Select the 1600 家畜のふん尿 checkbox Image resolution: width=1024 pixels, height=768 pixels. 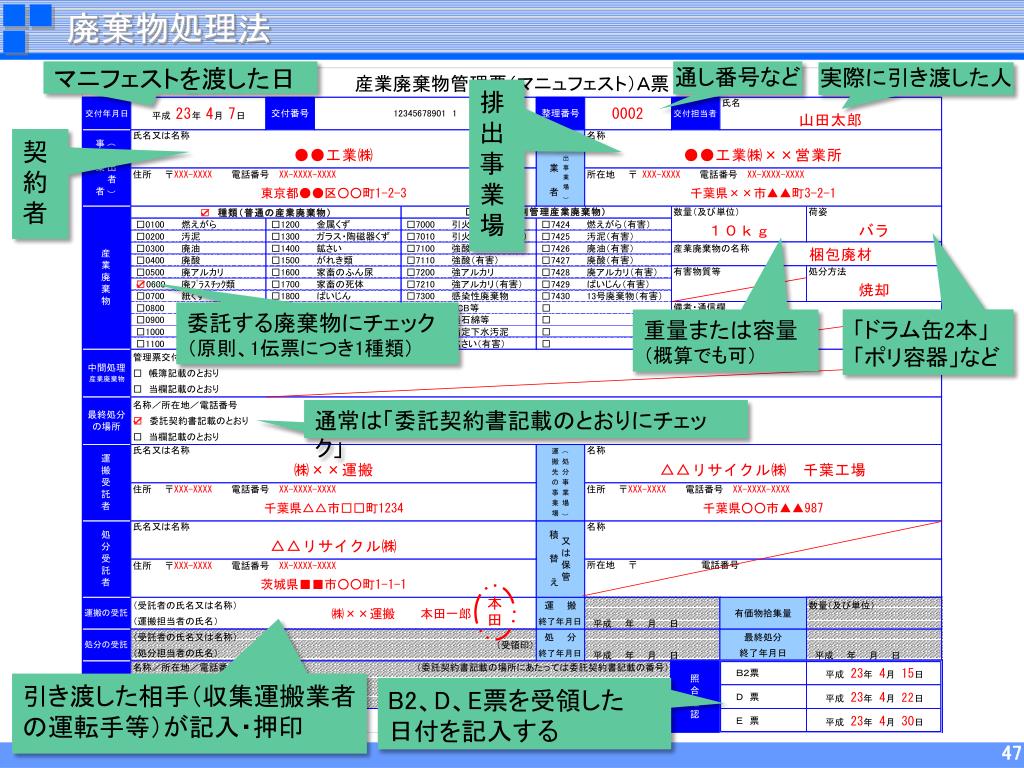coord(276,272)
